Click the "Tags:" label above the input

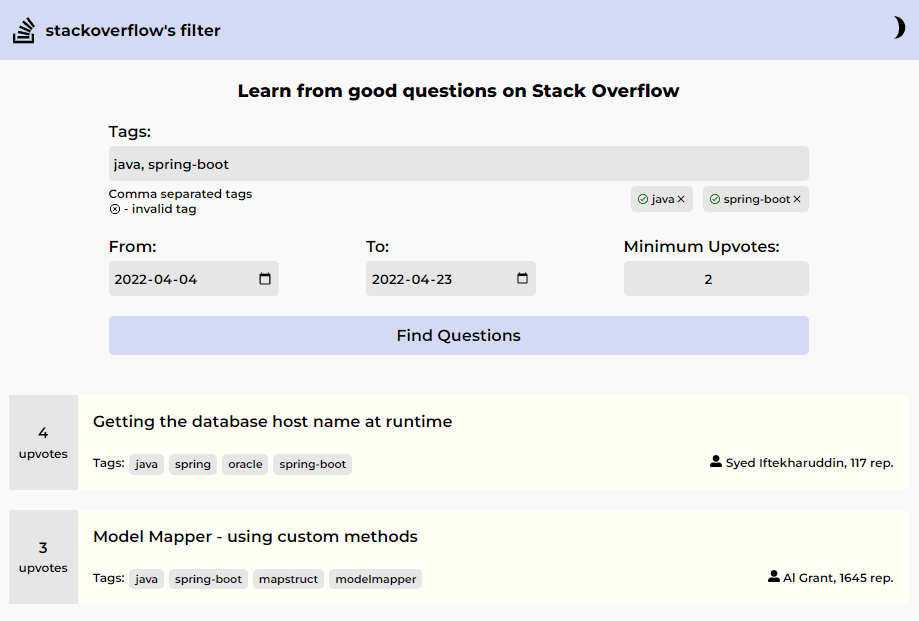pos(130,132)
